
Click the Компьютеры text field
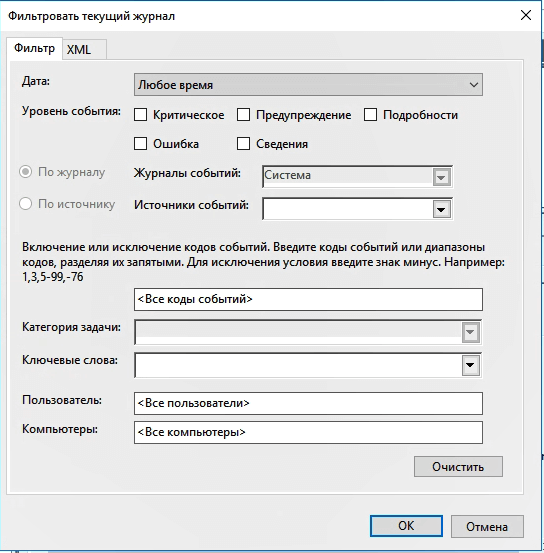click(x=308, y=432)
